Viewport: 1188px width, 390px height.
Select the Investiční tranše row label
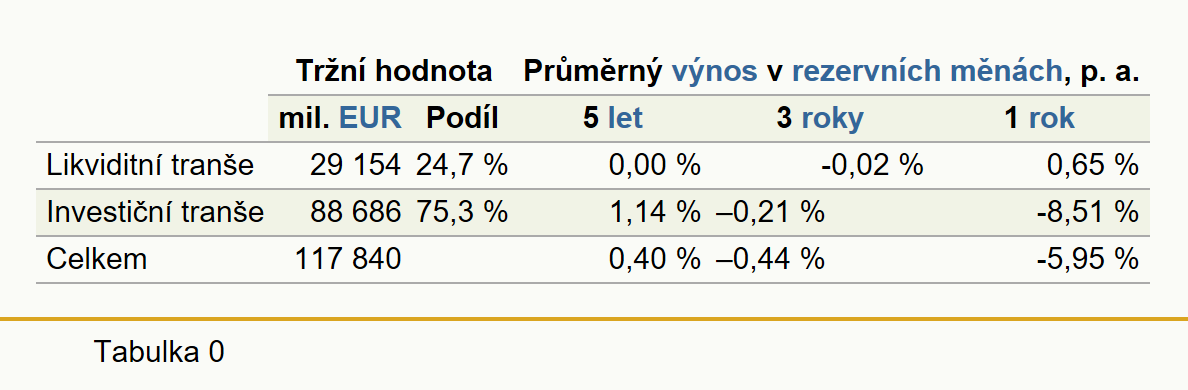(155, 212)
